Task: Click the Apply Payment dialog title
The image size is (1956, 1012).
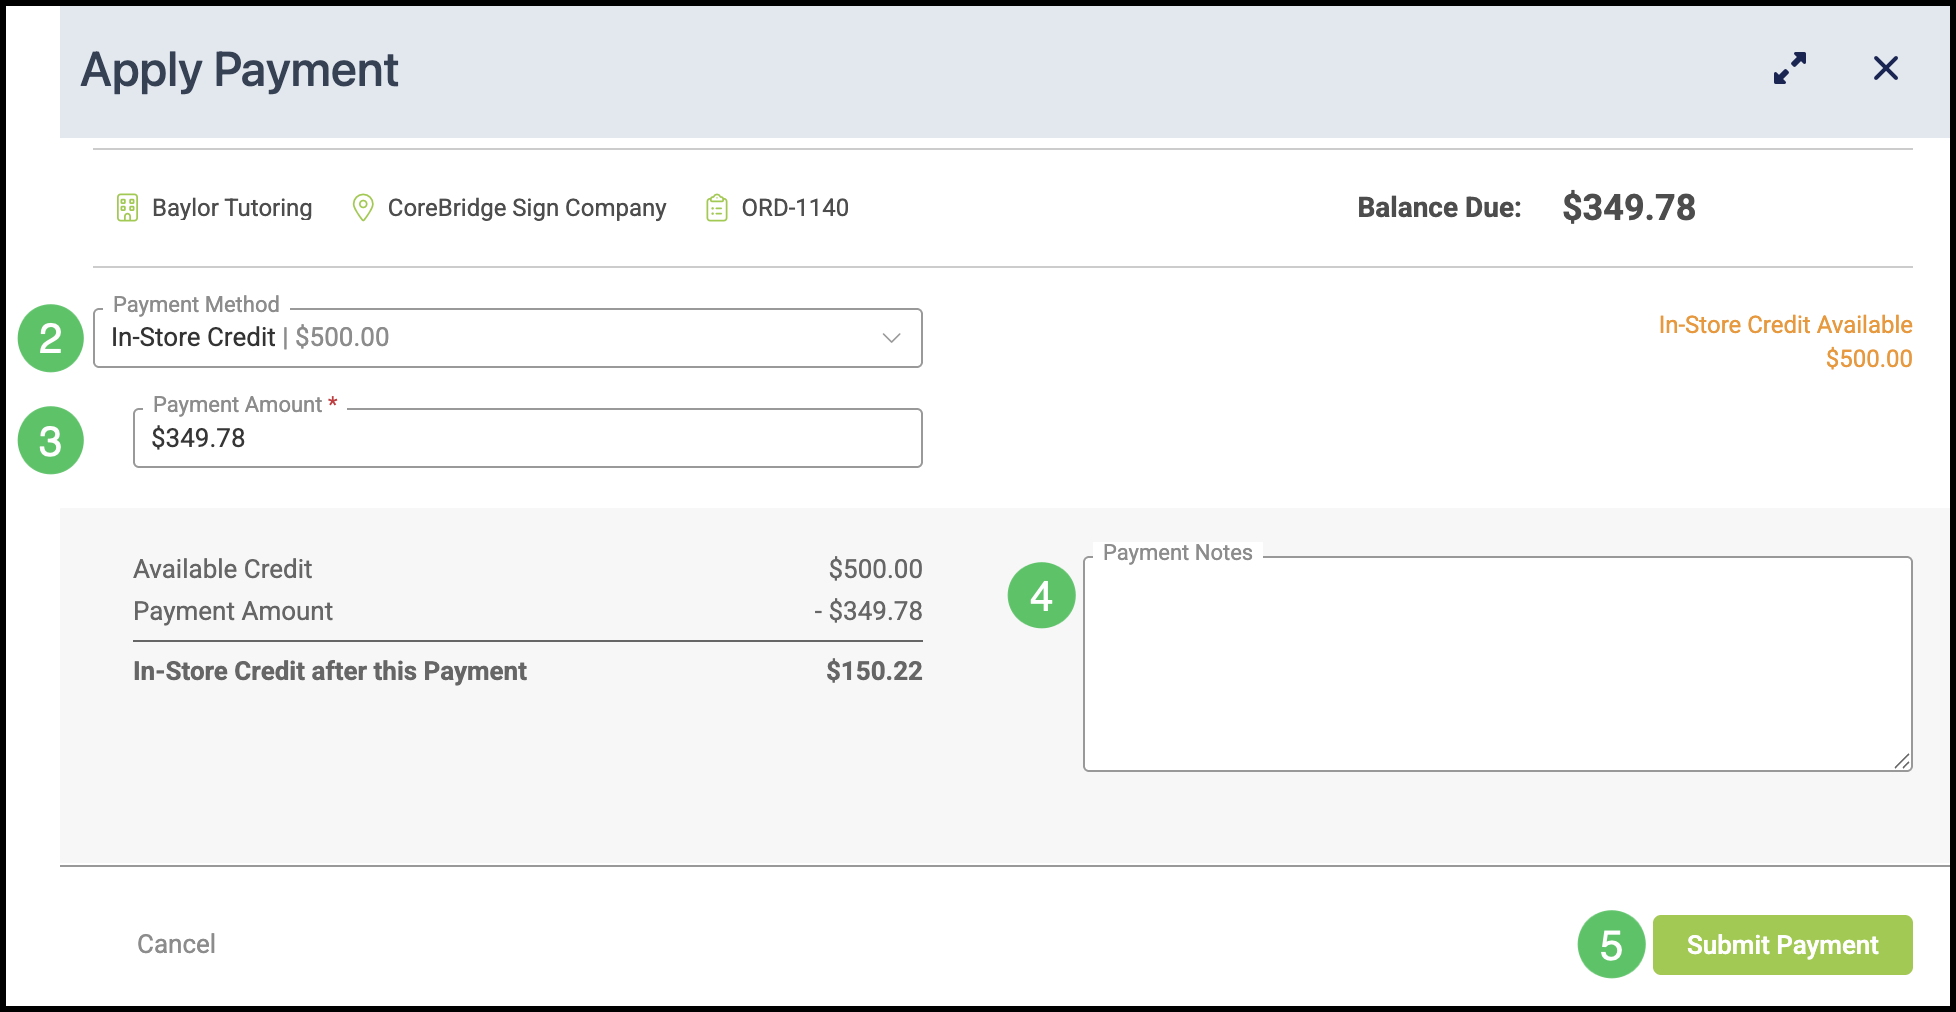Action: click(240, 70)
